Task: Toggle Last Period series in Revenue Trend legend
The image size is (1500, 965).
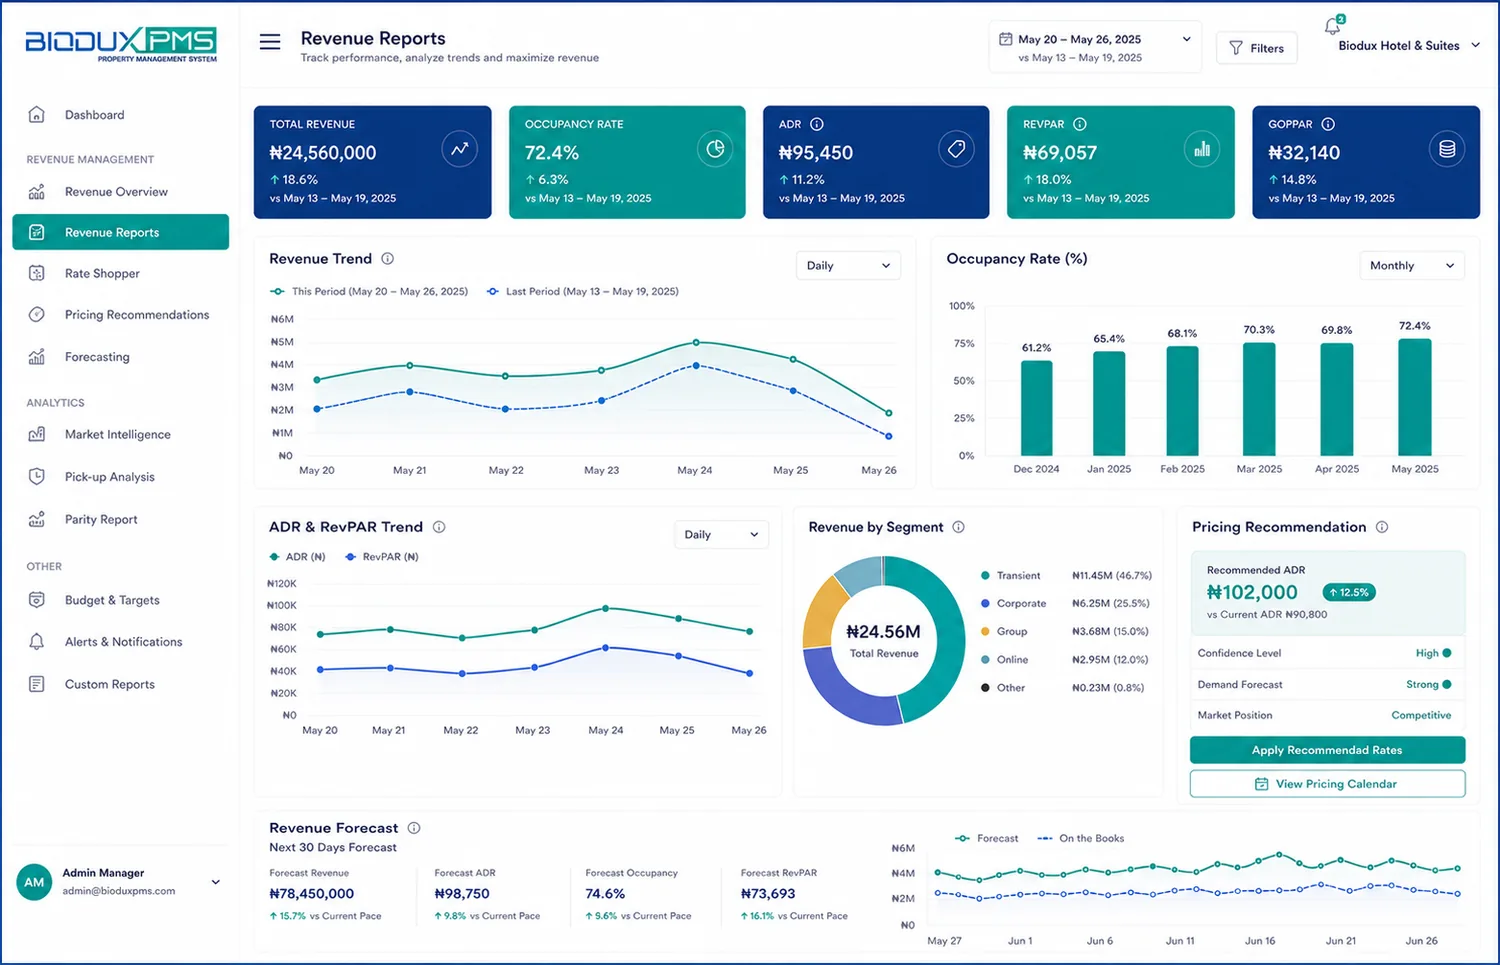Action: 582,292
